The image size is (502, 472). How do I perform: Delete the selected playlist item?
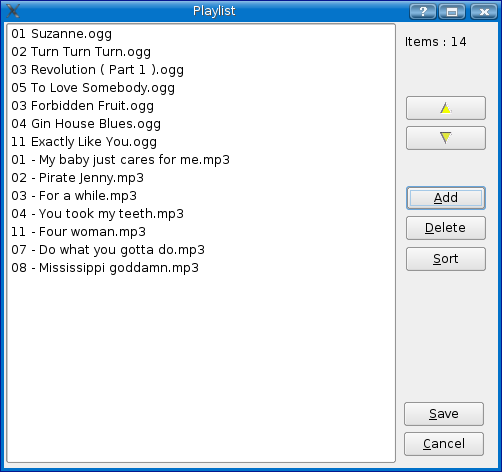(446, 228)
